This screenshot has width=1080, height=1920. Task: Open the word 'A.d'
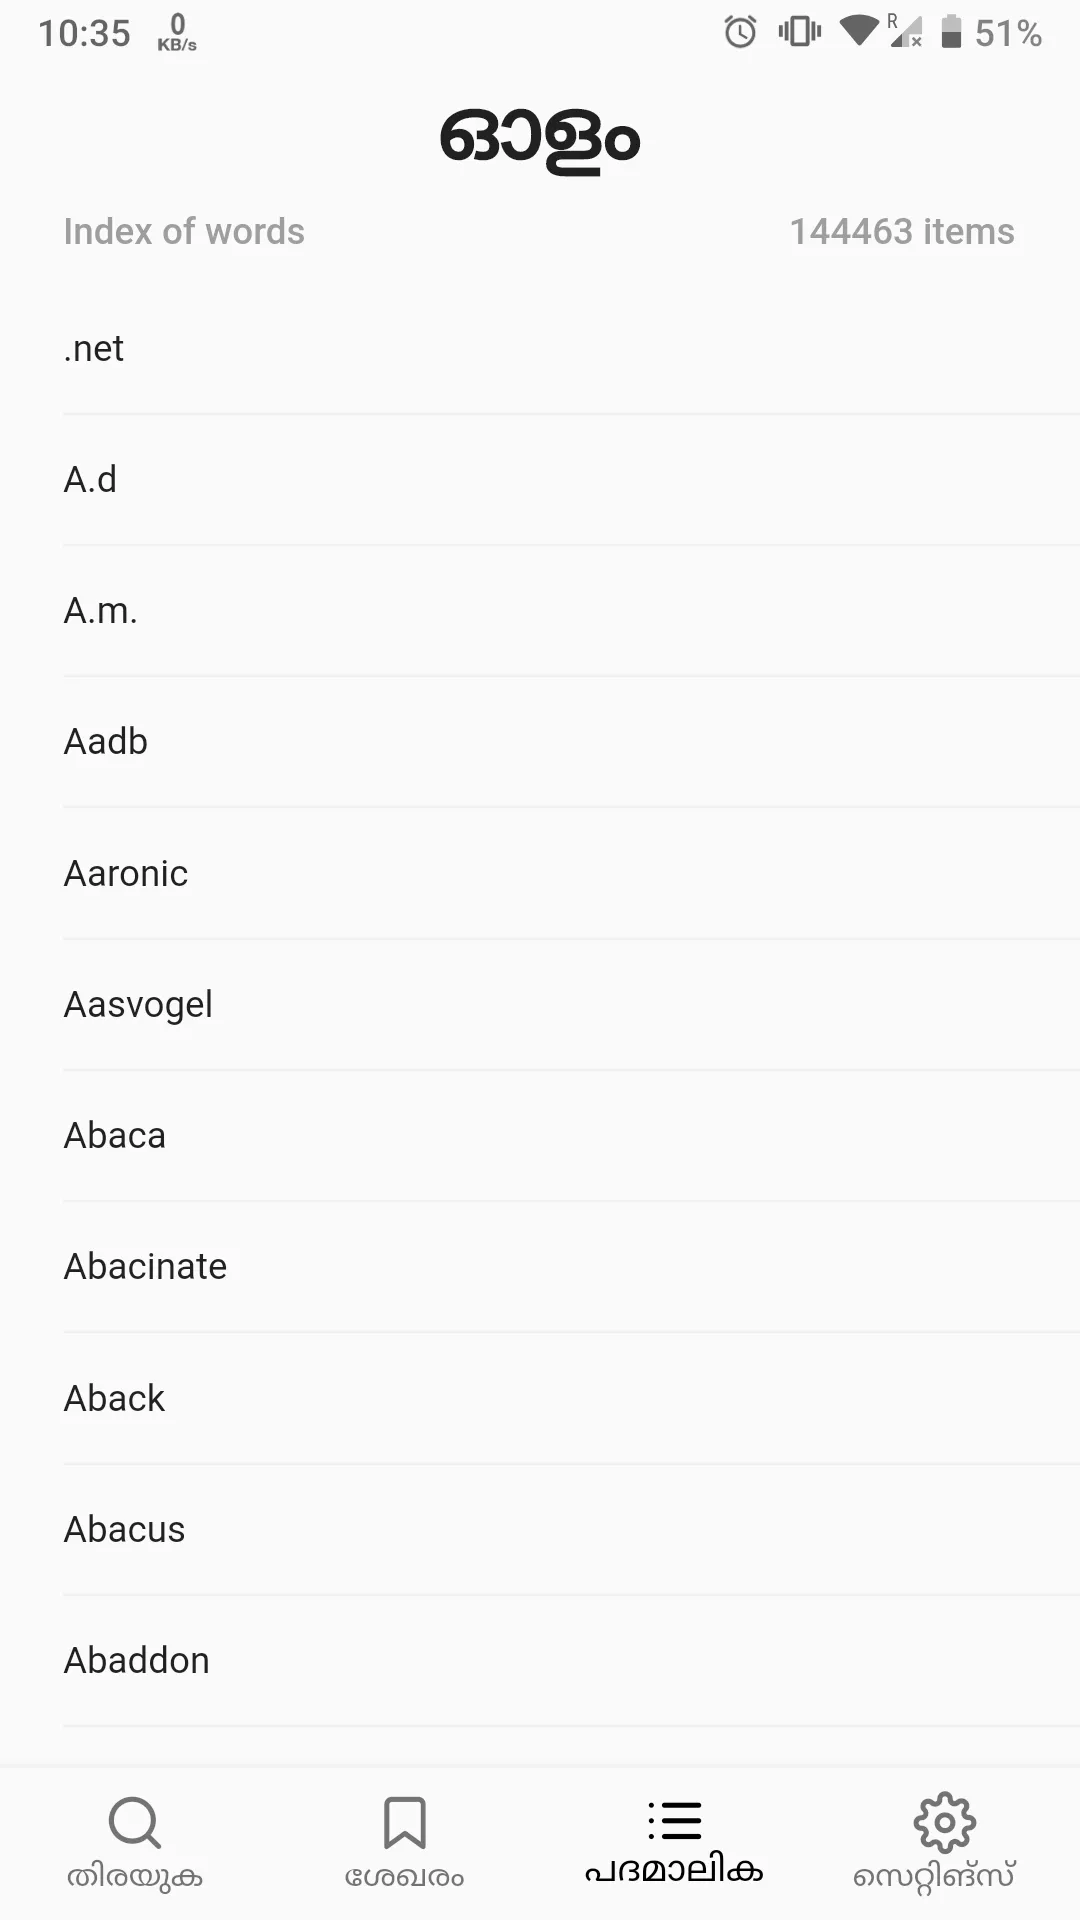pyautogui.click(x=90, y=480)
